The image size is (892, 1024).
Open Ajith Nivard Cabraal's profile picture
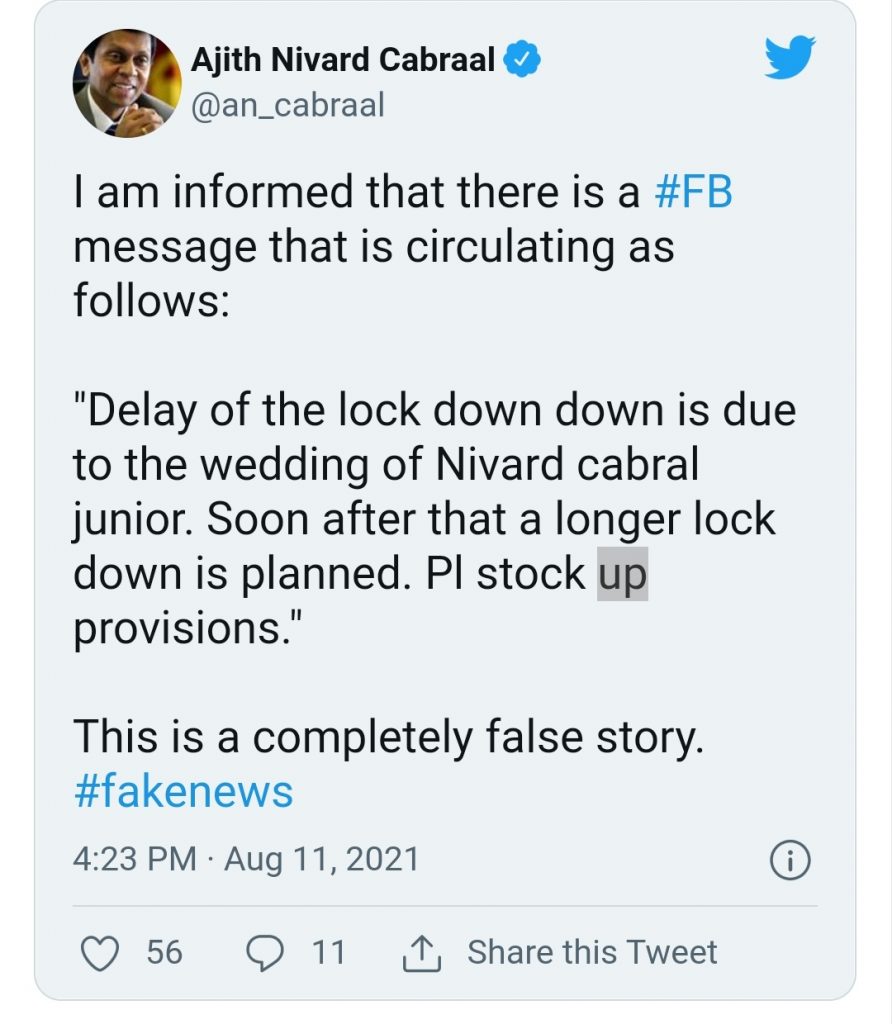pos(127,83)
